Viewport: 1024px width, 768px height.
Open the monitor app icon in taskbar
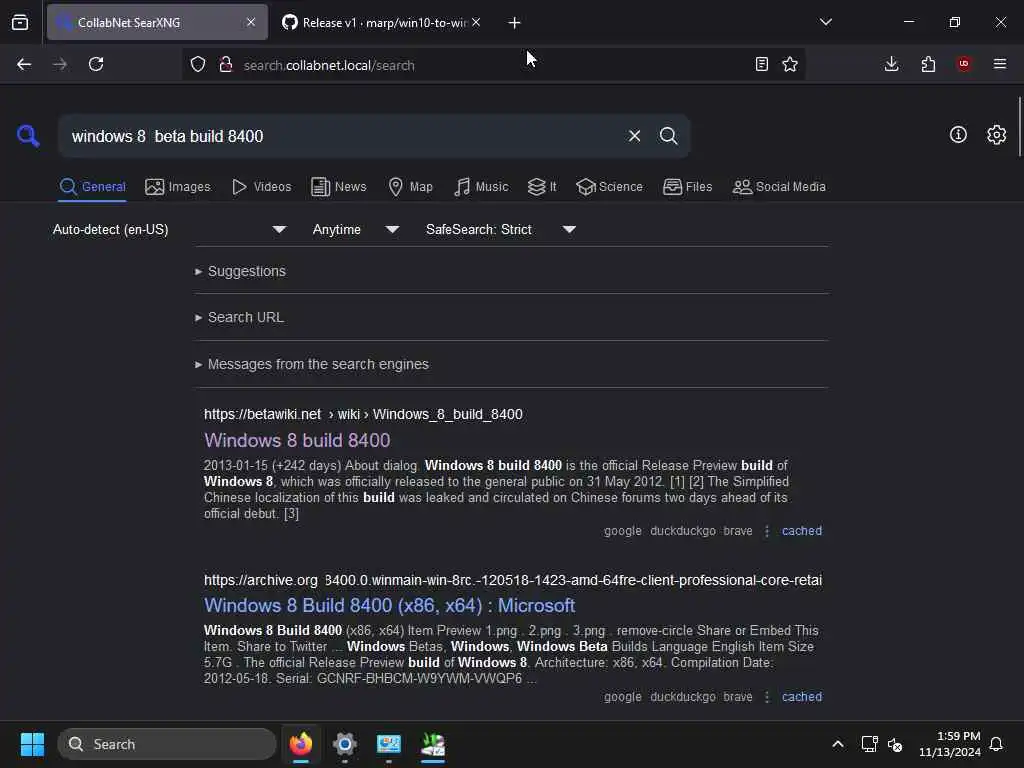pos(389,744)
